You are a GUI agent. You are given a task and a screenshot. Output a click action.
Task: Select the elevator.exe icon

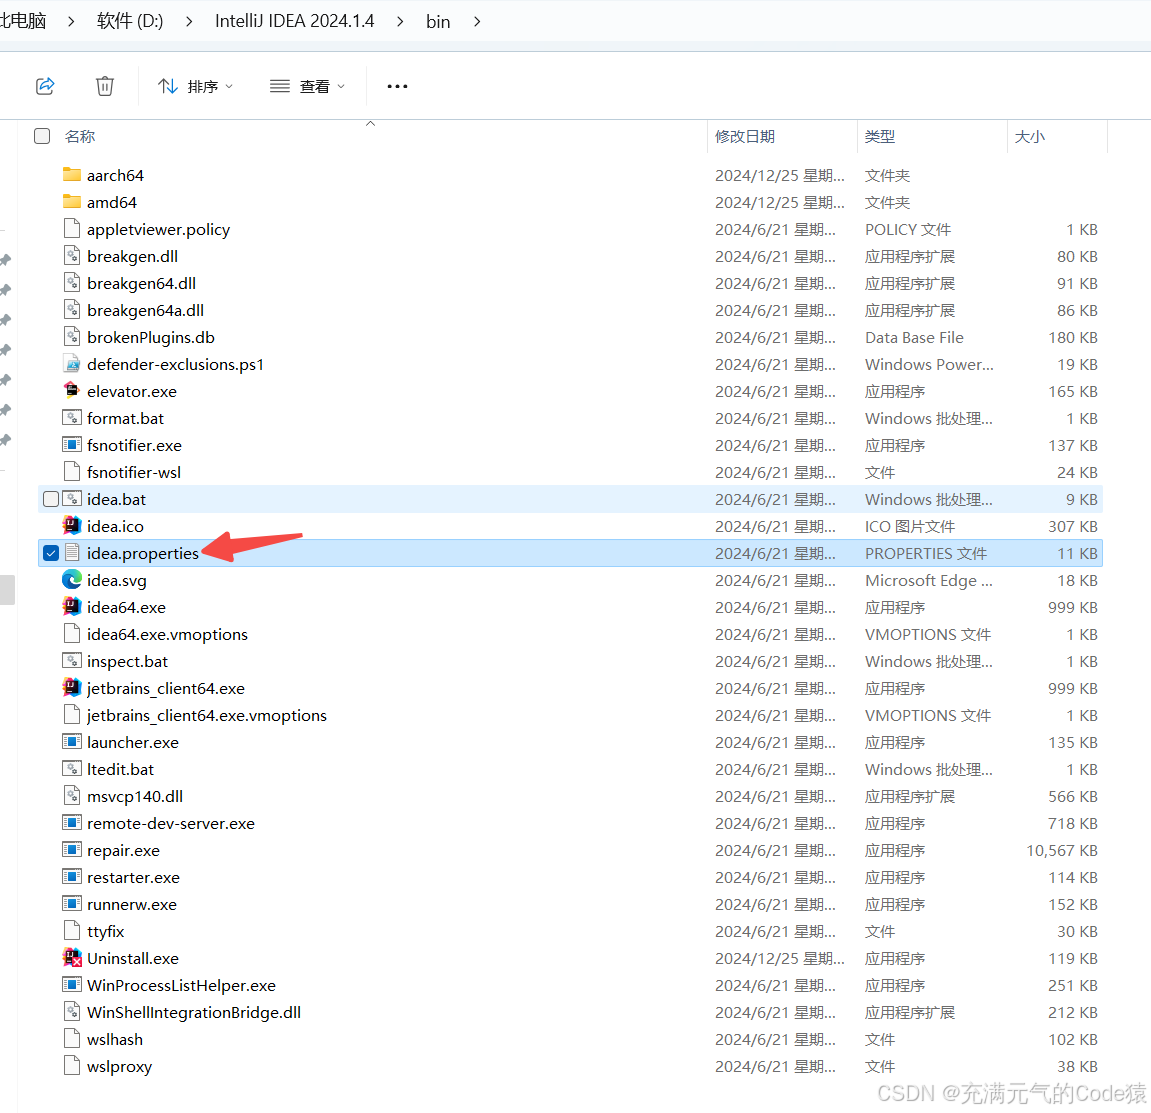coord(72,391)
